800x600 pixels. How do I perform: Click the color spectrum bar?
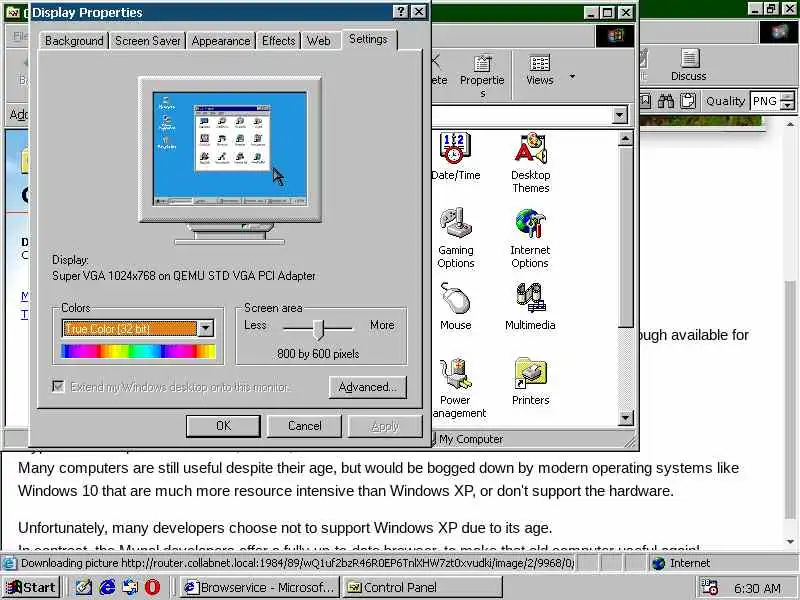pos(138,351)
